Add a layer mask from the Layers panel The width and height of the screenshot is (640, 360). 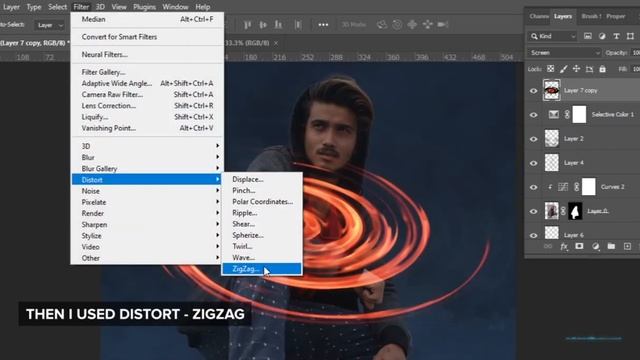tap(579, 247)
